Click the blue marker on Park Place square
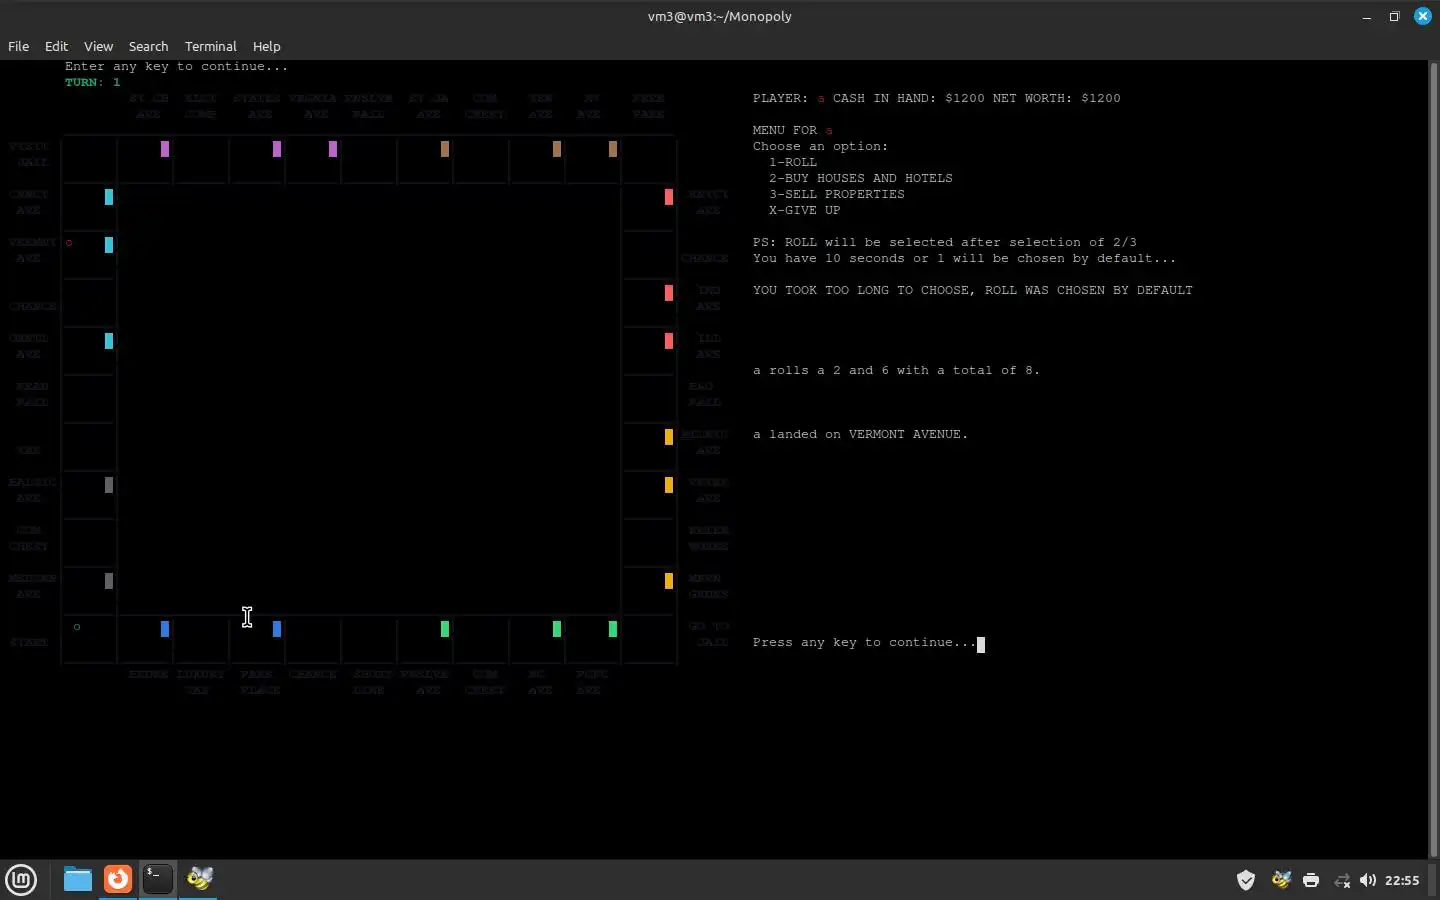The width and height of the screenshot is (1440, 900). [277, 629]
